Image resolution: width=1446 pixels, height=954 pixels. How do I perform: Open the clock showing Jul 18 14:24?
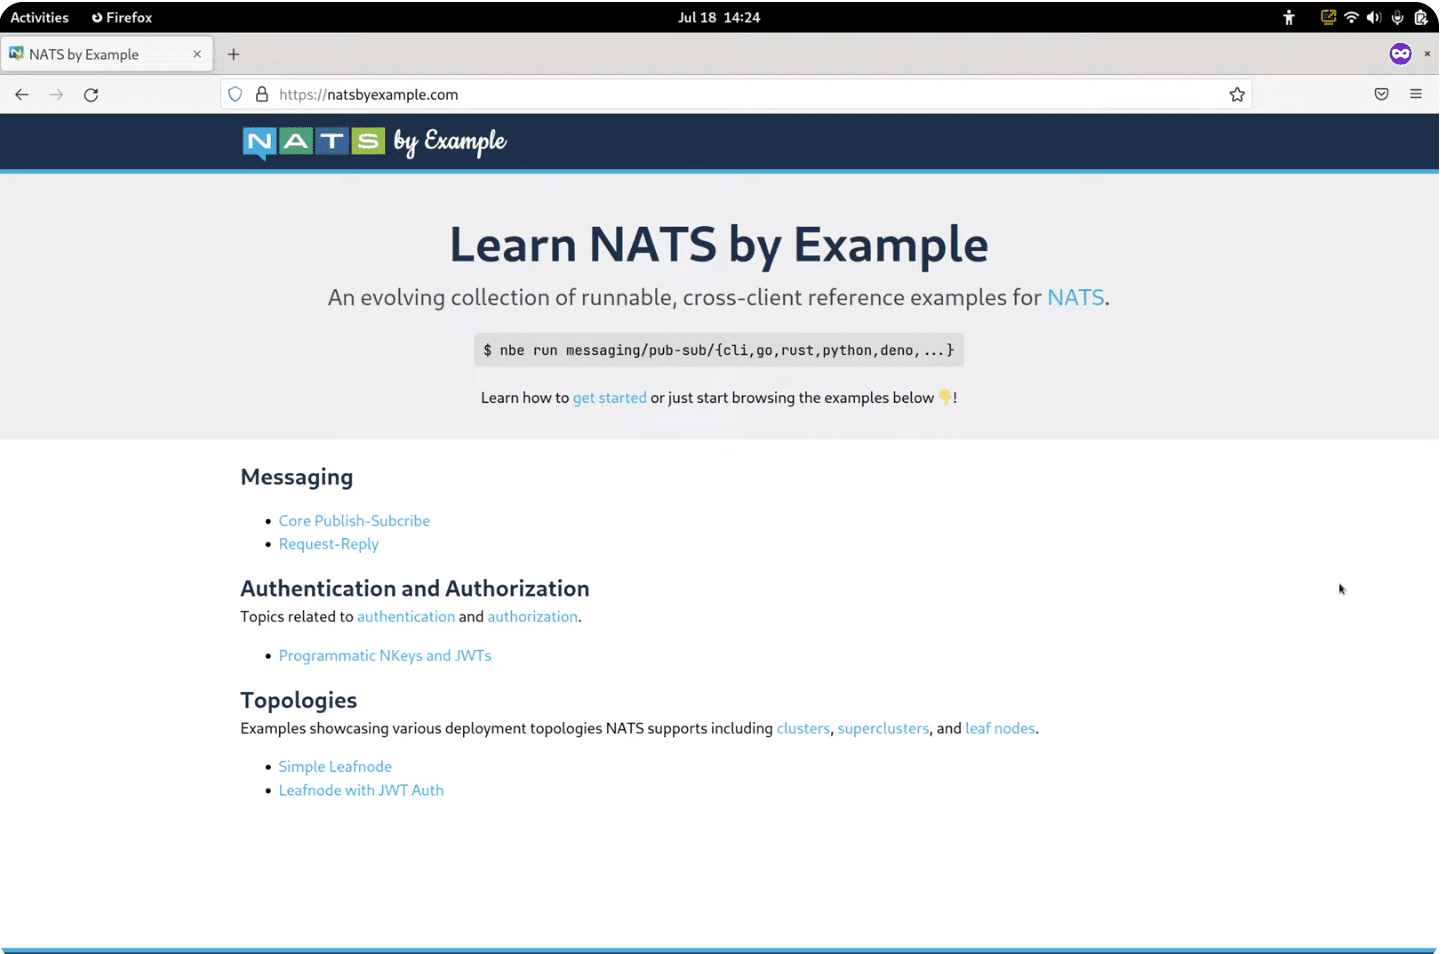tap(719, 17)
